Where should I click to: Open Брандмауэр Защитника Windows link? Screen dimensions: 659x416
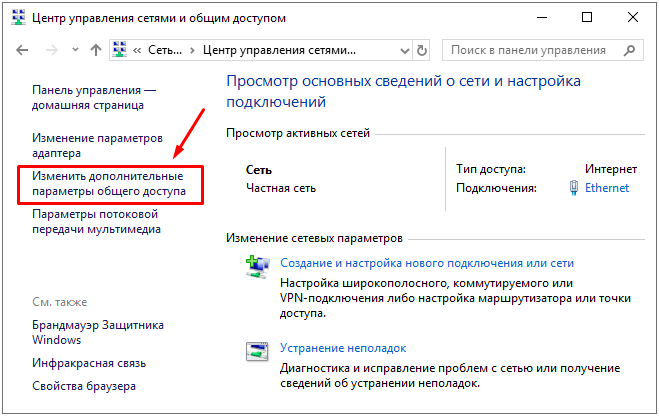[x=98, y=332]
